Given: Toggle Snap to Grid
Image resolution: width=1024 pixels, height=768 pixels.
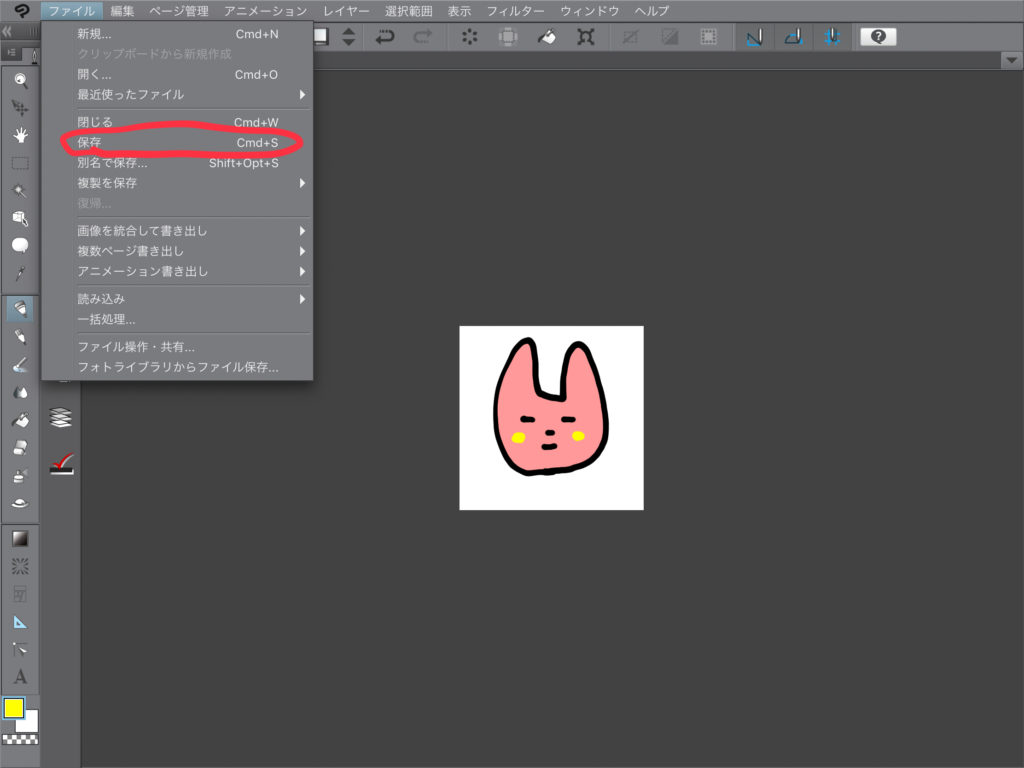Looking at the screenshot, I should tap(831, 37).
